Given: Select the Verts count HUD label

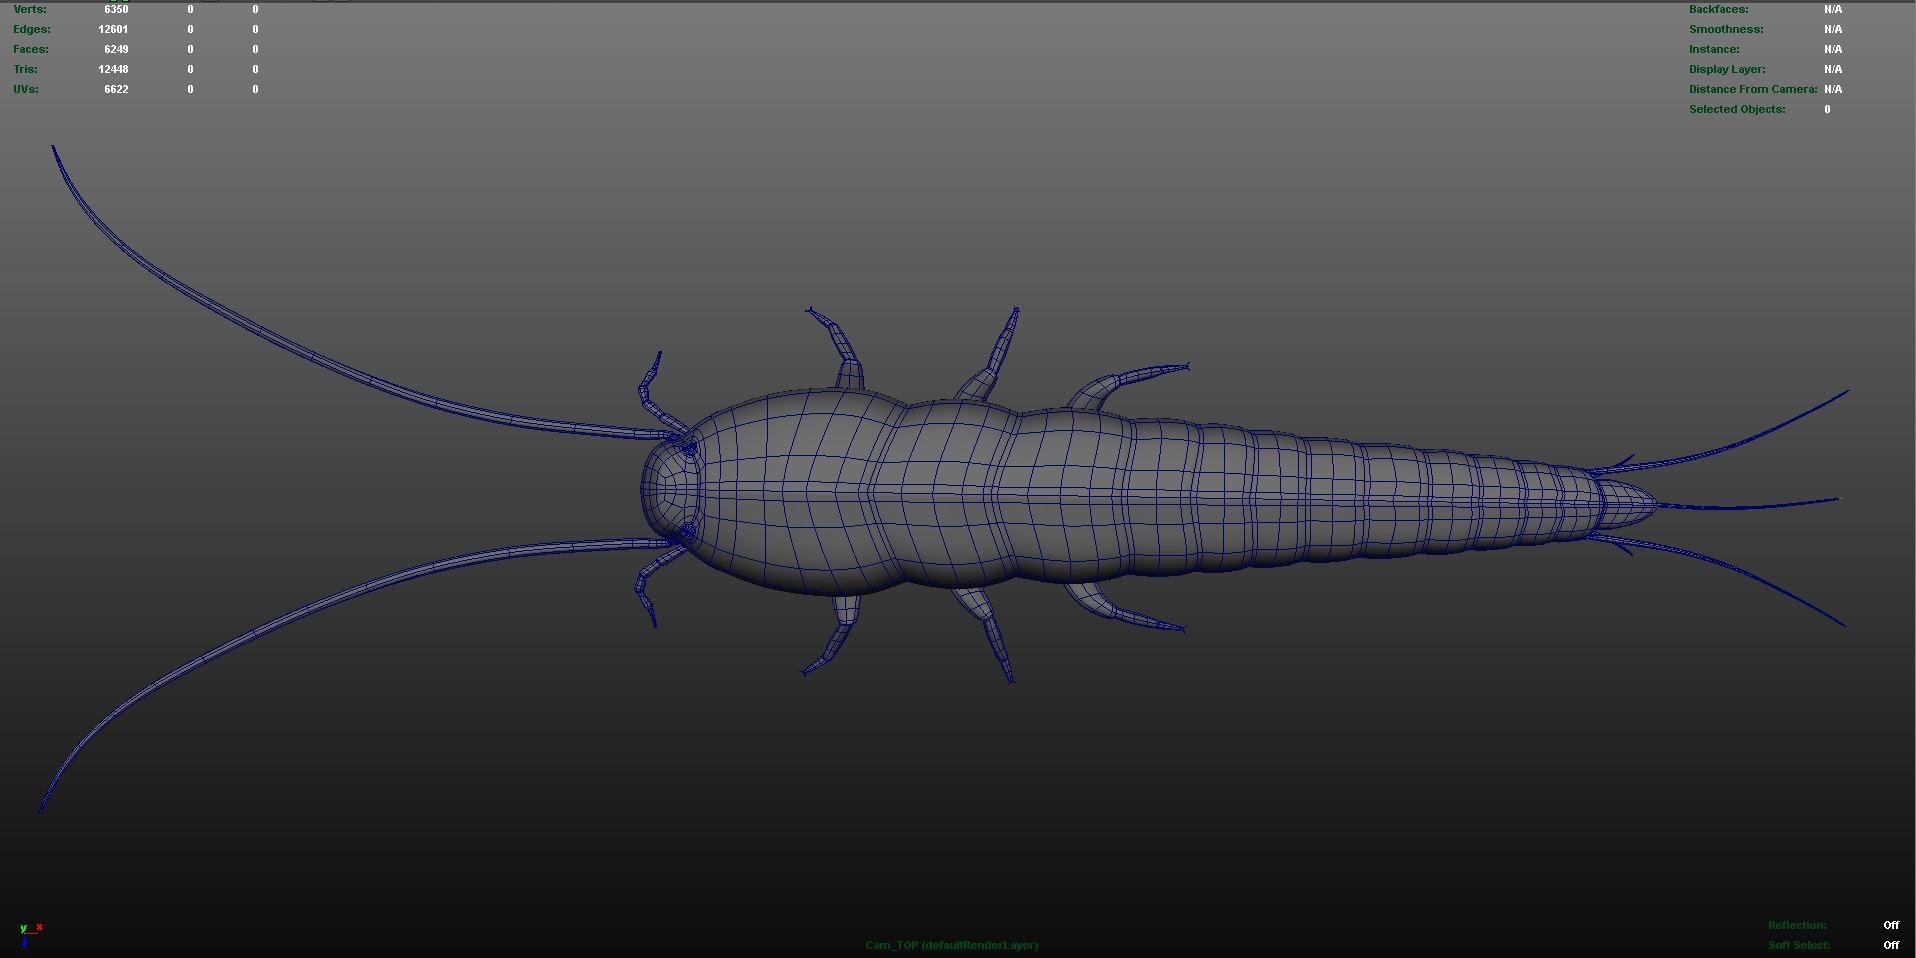Looking at the screenshot, I should tap(30, 9).
